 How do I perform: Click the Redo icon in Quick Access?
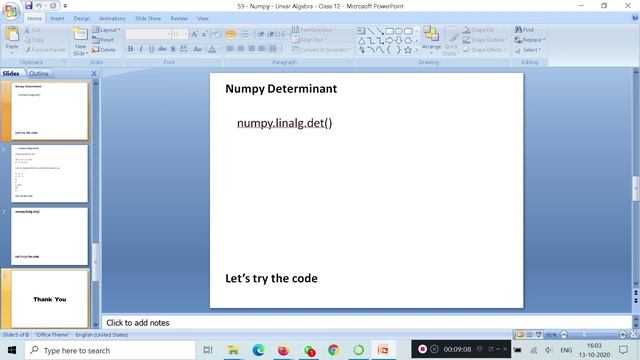[53, 6]
